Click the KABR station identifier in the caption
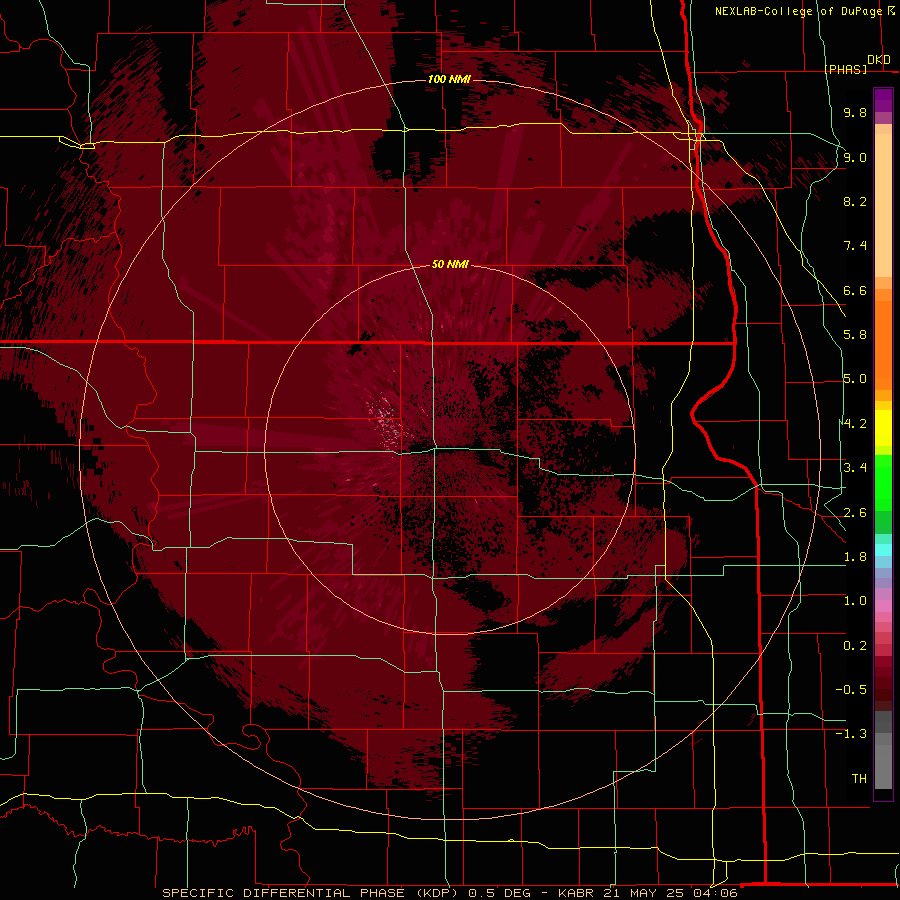The height and width of the screenshot is (900, 900). [x=578, y=893]
